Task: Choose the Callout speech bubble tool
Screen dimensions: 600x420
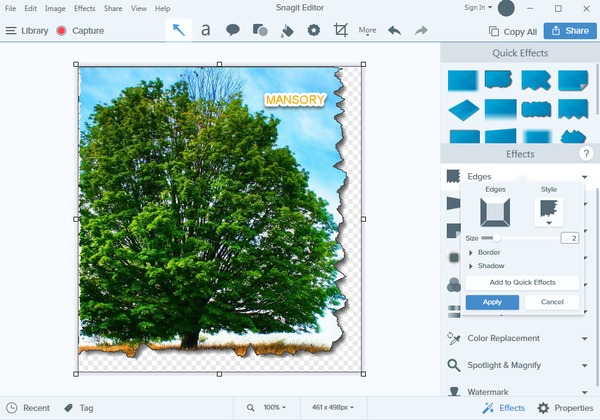Action: click(233, 30)
